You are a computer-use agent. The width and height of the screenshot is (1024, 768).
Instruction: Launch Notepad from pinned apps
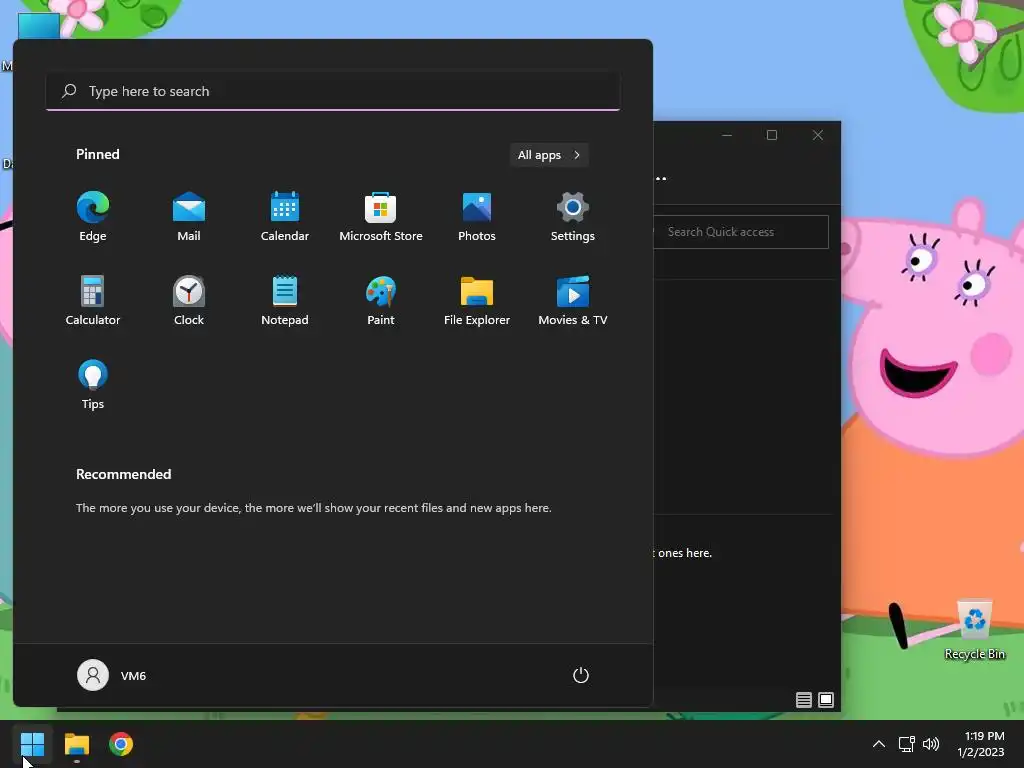[x=285, y=301]
